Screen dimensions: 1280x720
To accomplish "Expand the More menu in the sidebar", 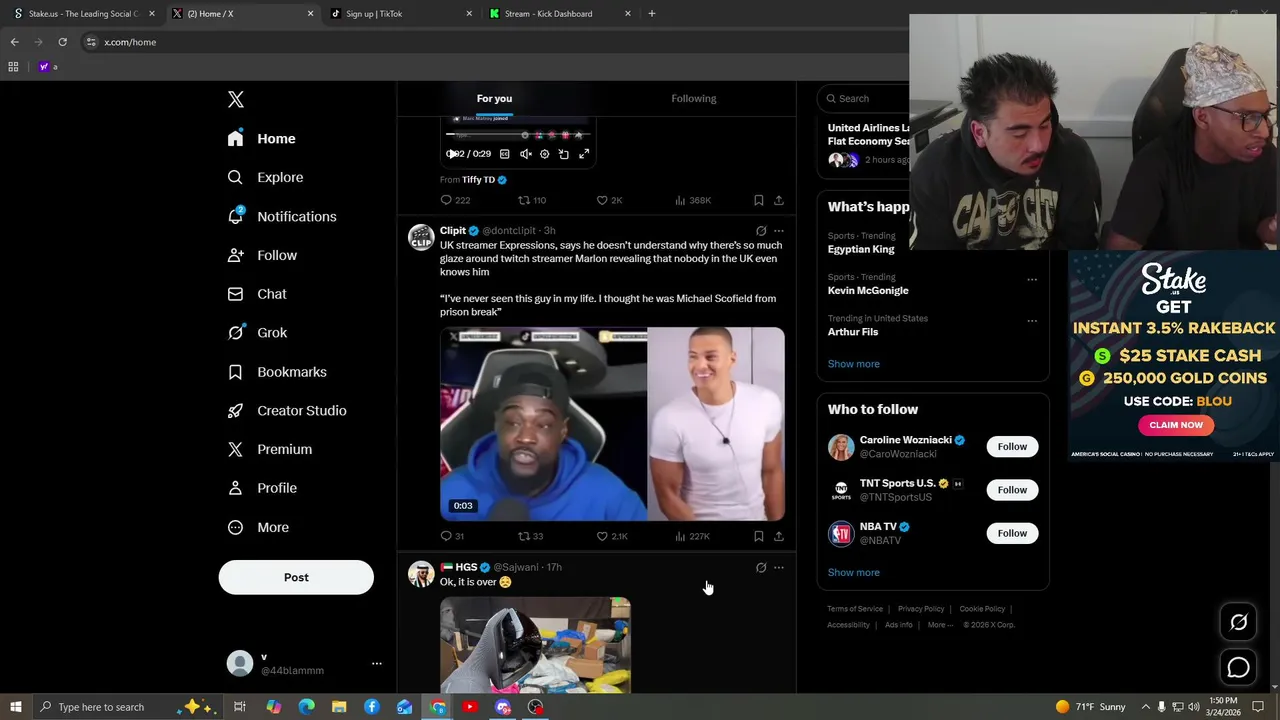I will 258,527.
